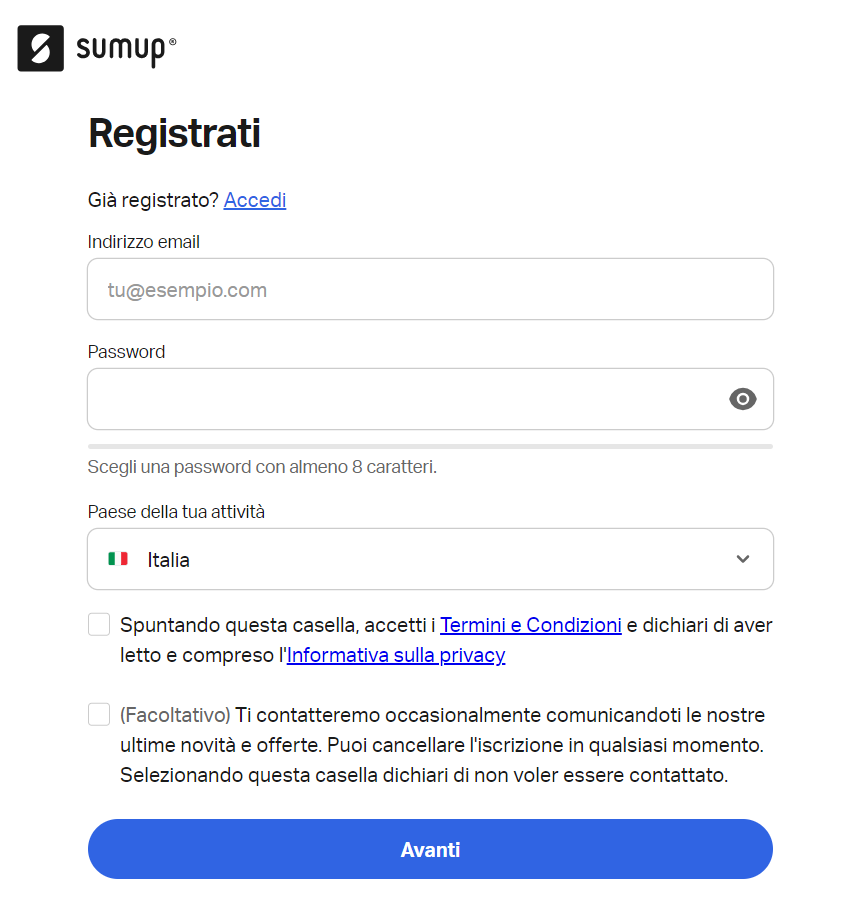Click the Indirizzo email input field
This screenshot has height=900, width=859.
(x=430, y=289)
